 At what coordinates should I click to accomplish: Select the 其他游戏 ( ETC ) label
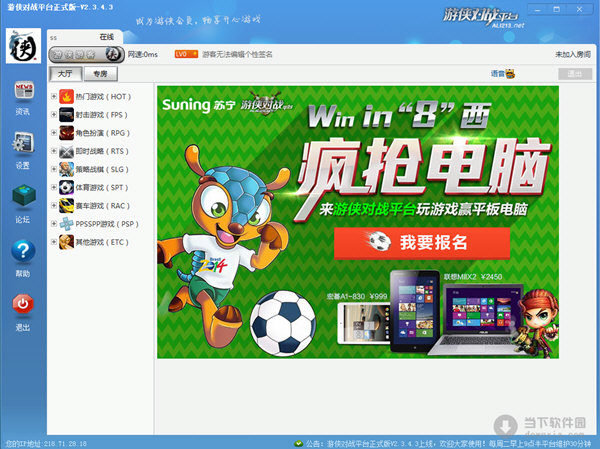point(102,242)
